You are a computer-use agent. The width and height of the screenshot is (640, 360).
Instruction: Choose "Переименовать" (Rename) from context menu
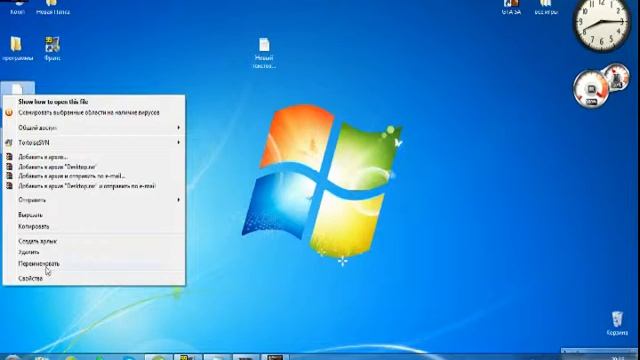[x=94, y=264]
